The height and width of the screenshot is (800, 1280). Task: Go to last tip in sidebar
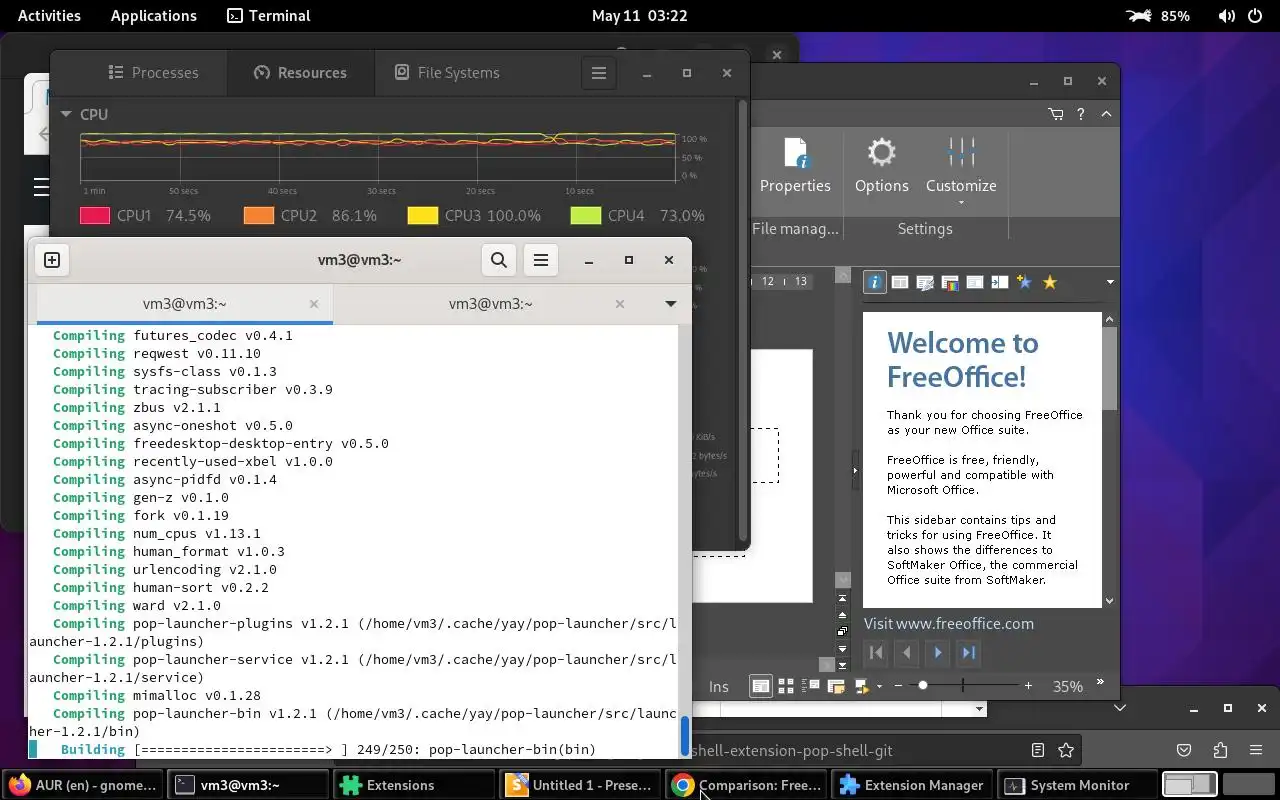969,652
